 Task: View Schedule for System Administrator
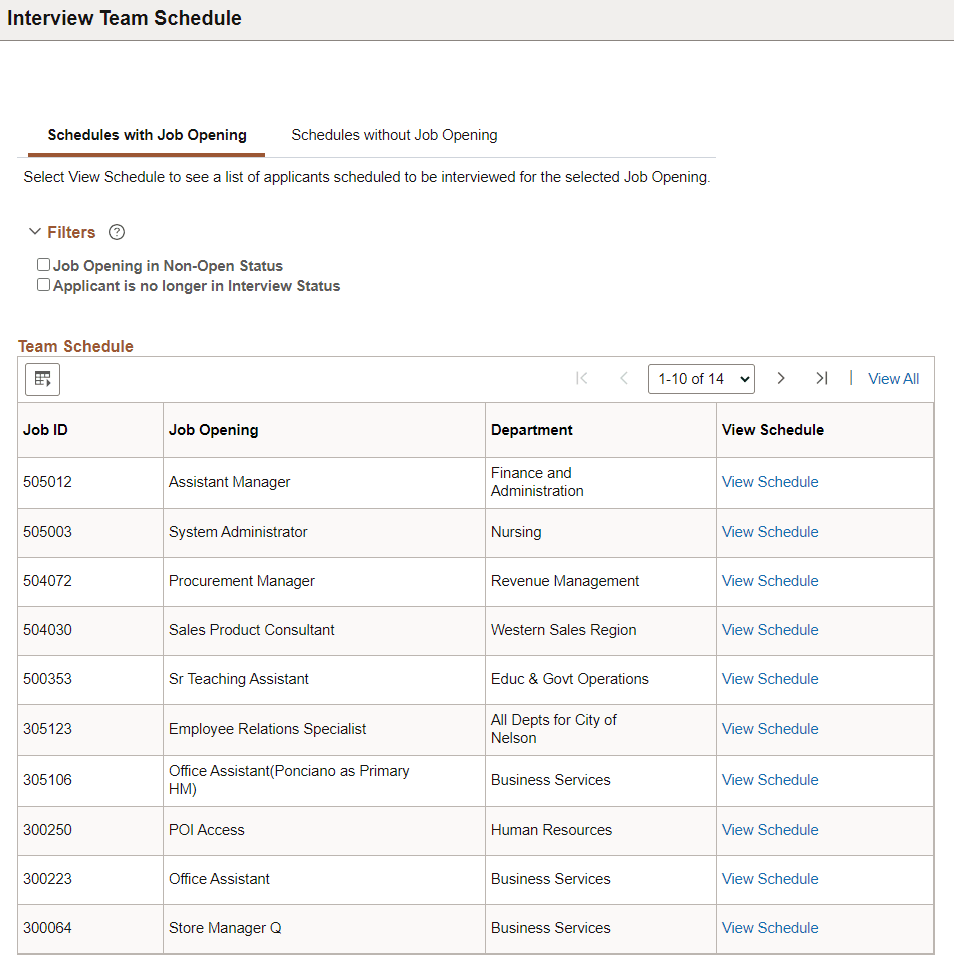(770, 532)
